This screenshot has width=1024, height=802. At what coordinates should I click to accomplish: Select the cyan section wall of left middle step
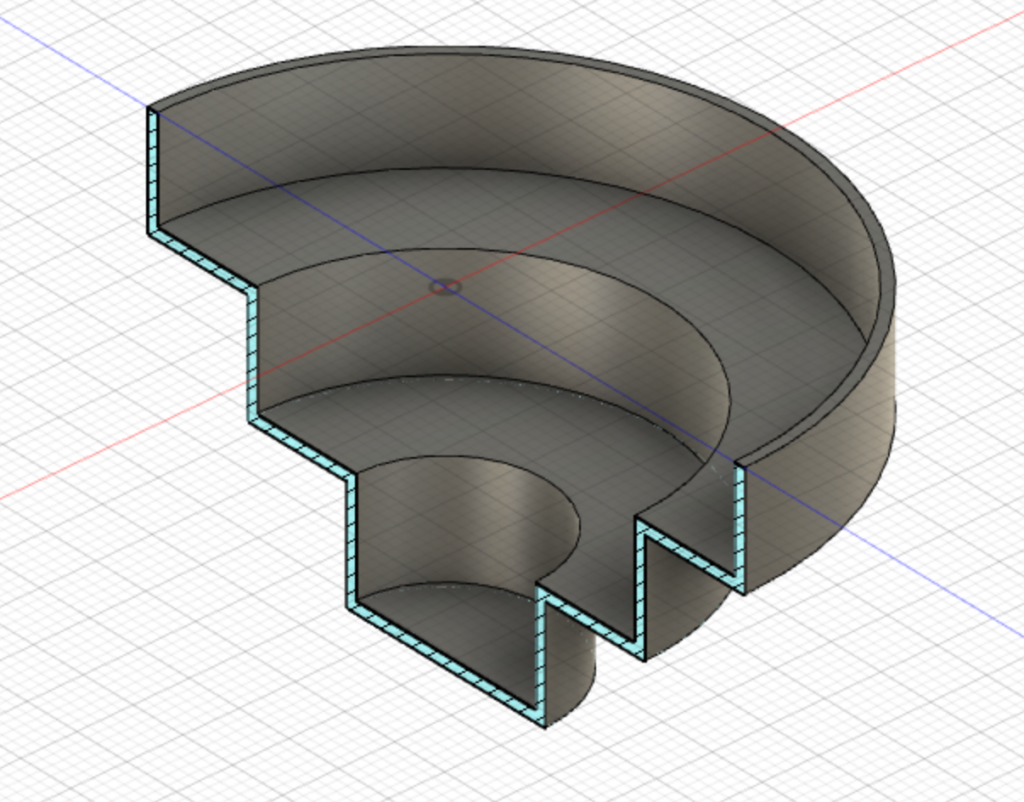(x=253, y=350)
